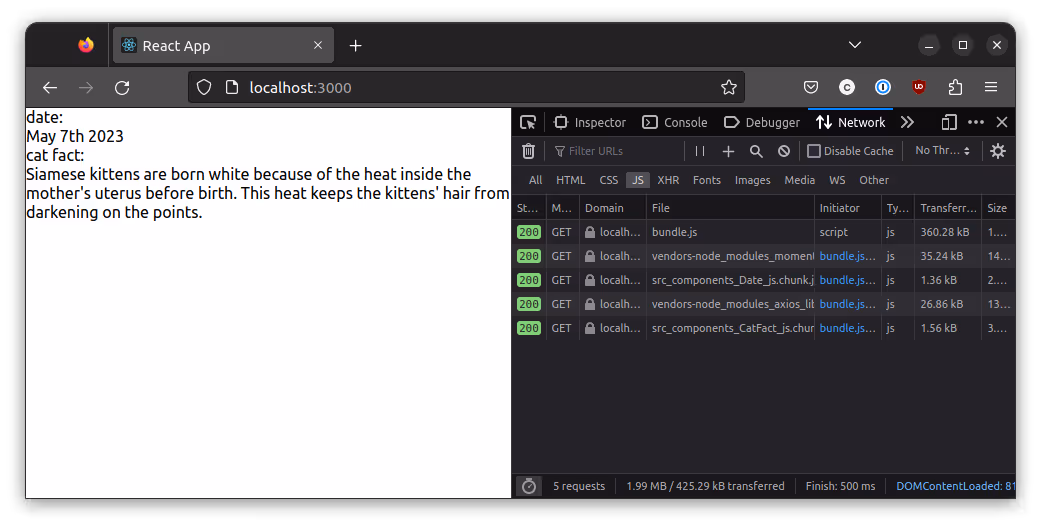
Task: Open the list all tabs dropdown
Action: click(x=855, y=45)
